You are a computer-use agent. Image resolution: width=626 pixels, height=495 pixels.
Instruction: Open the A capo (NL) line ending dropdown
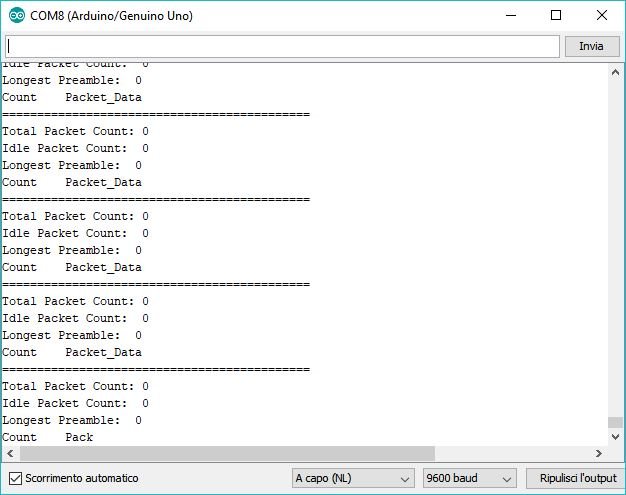[x=353, y=478]
